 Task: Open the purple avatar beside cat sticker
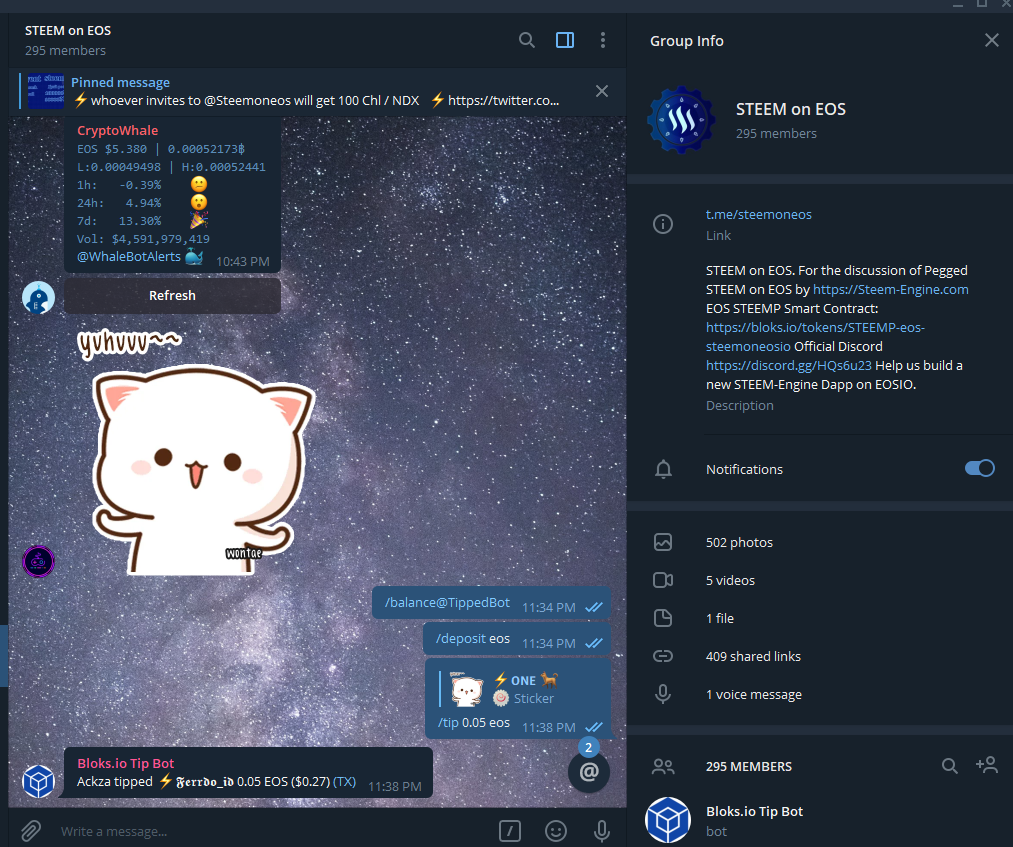(38, 561)
